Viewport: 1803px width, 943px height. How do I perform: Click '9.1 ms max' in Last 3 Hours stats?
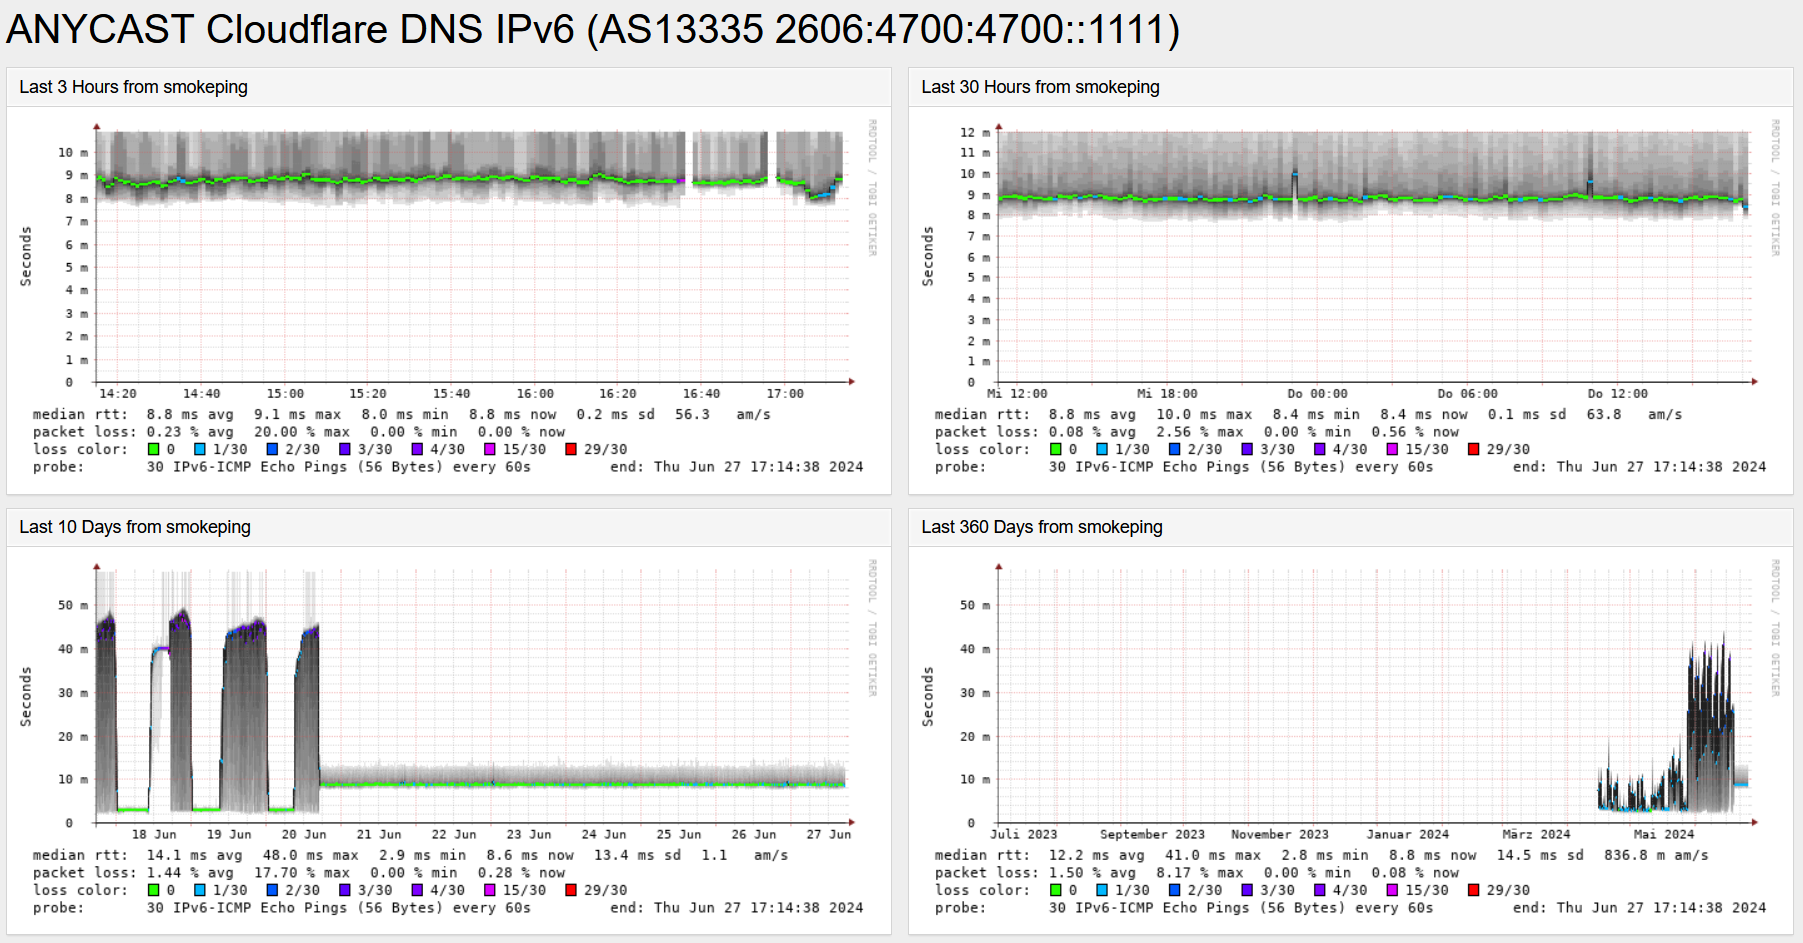297,414
